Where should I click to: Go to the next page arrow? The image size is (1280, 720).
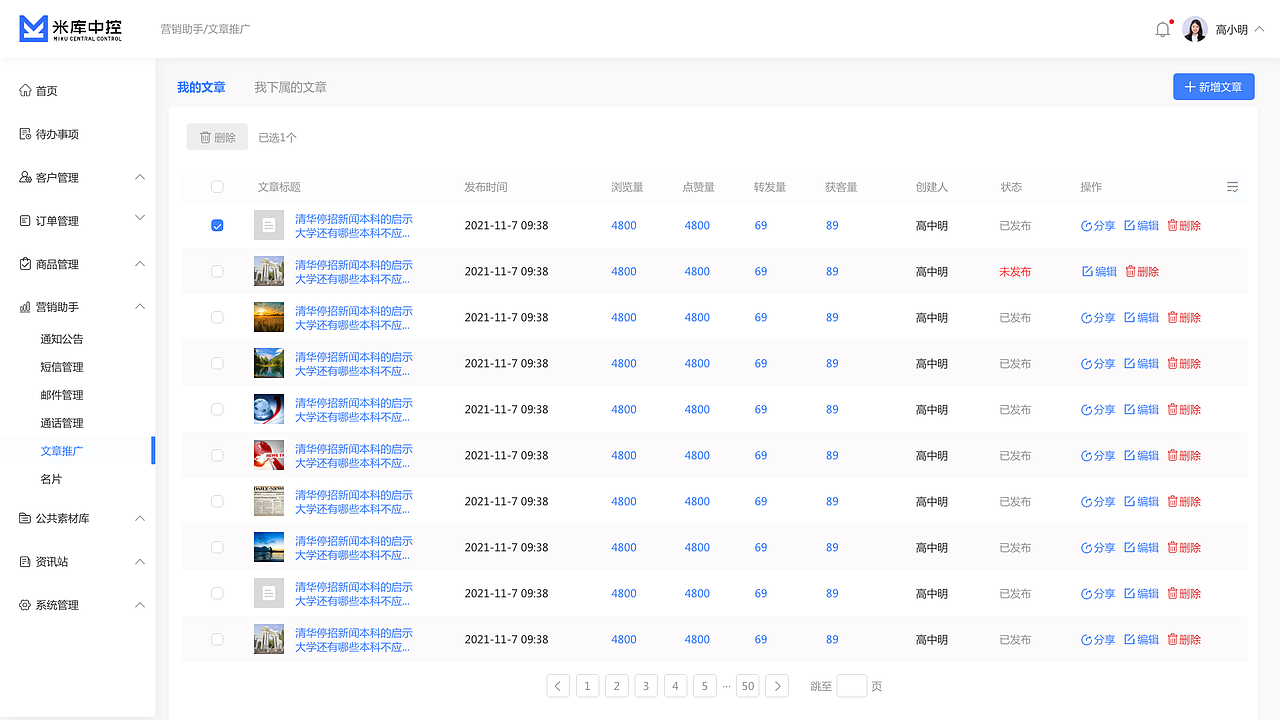tap(777, 686)
